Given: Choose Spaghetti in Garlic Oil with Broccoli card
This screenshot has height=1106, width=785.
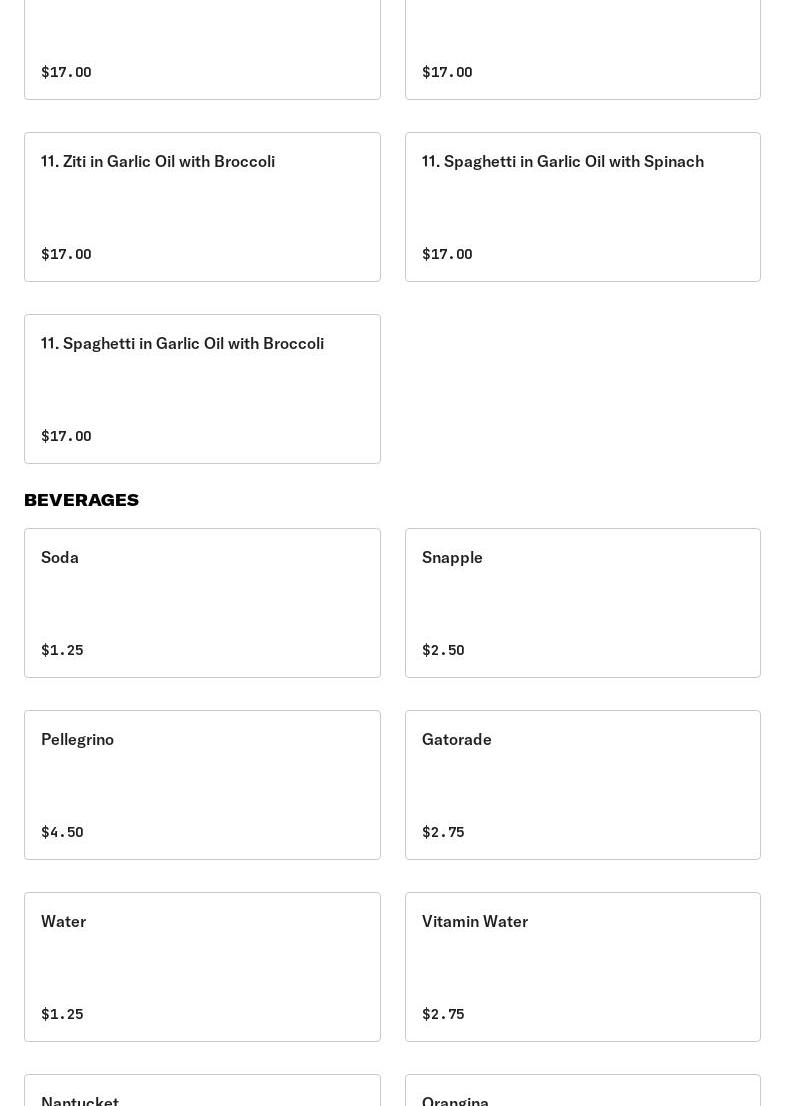Looking at the screenshot, I should pyautogui.click(x=202, y=388).
